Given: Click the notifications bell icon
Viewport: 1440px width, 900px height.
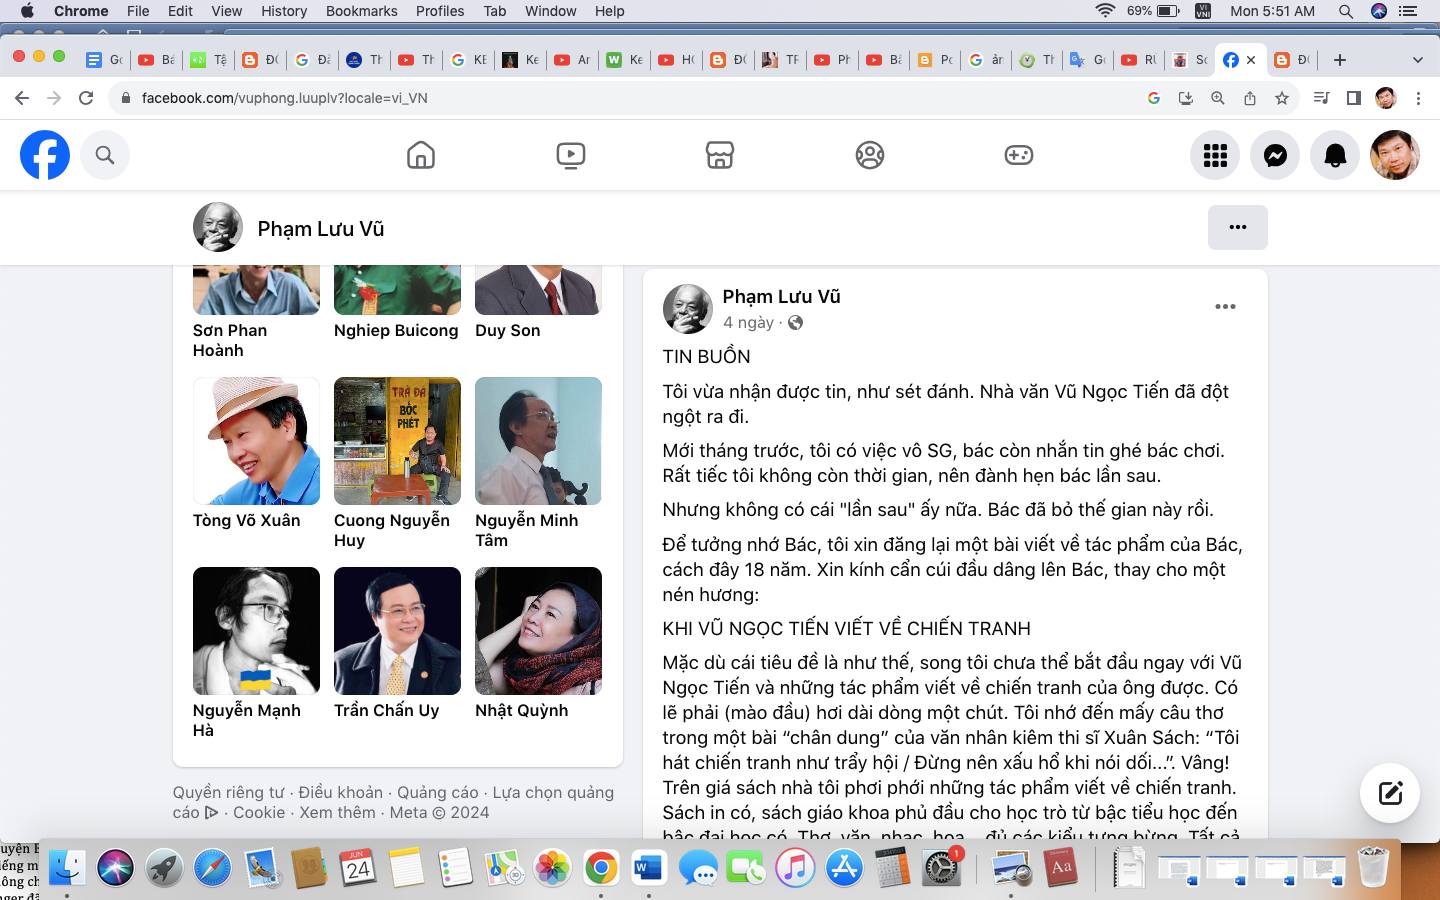Looking at the screenshot, I should coord(1335,155).
